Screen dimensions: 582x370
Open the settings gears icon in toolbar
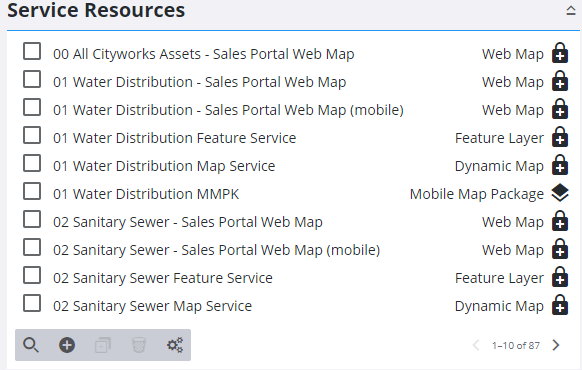(175, 345)
